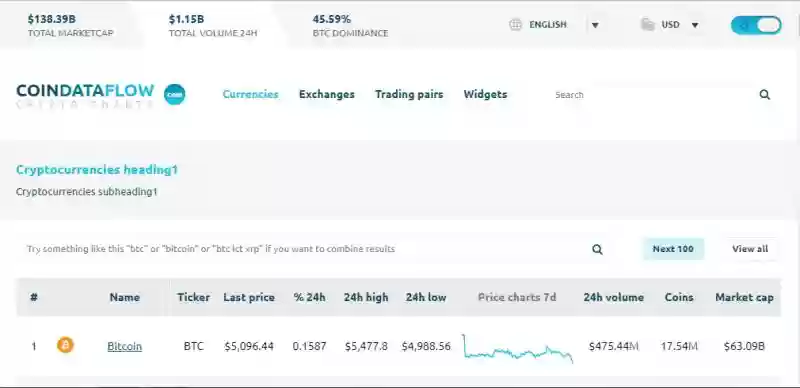Click the coin filter search magnifier icon

pyautogui.click(x=597, y=249)
